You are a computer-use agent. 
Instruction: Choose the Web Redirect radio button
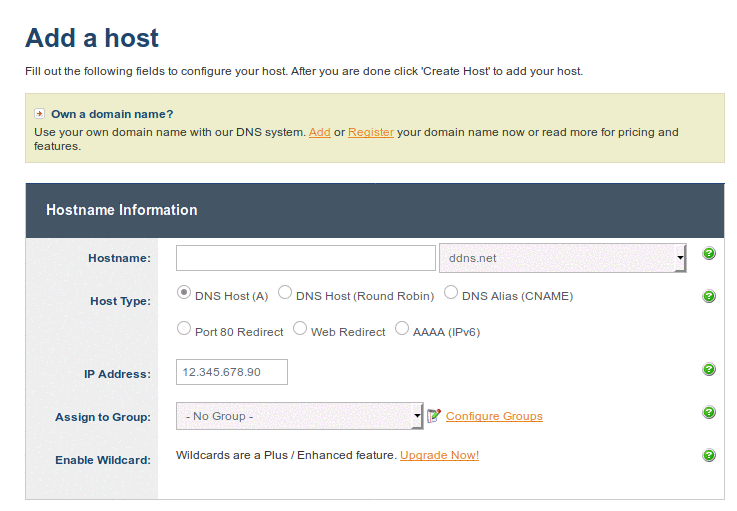300,328
